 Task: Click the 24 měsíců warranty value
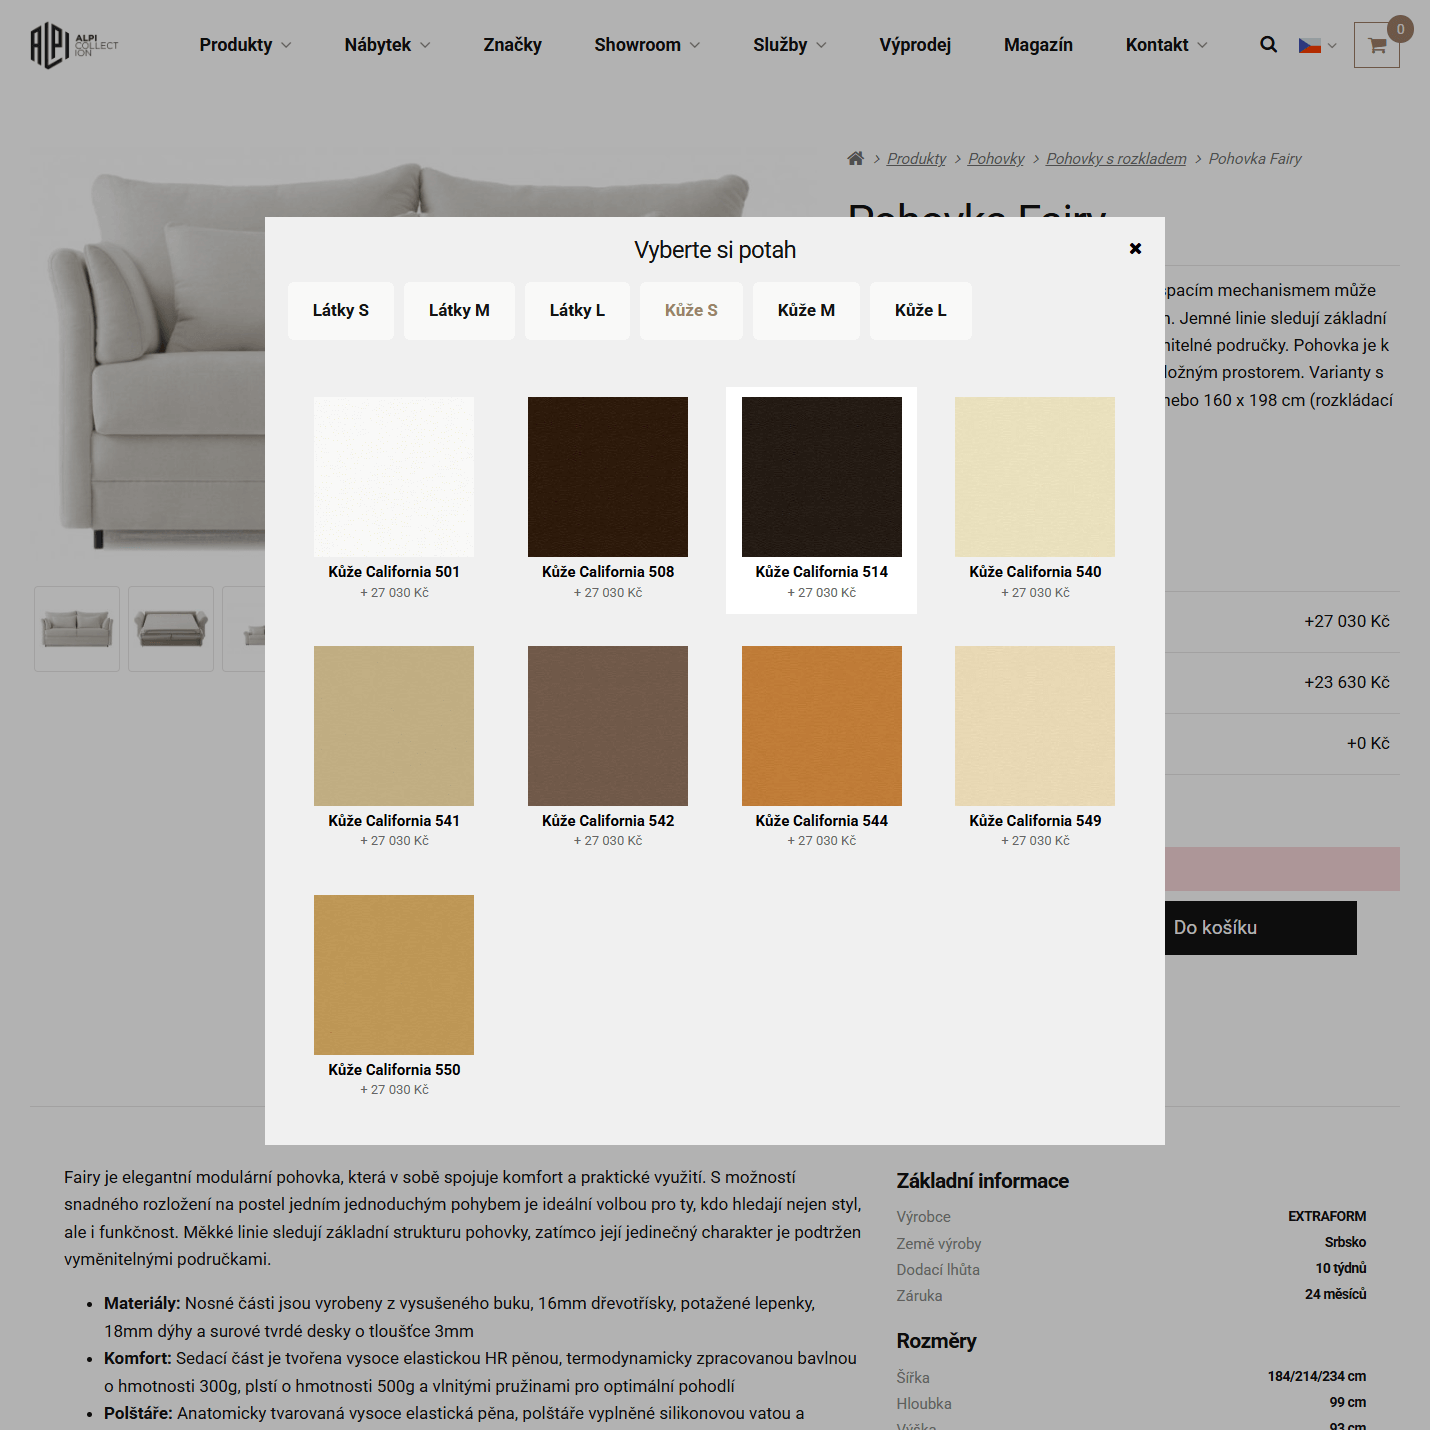click(1336, 1294)
